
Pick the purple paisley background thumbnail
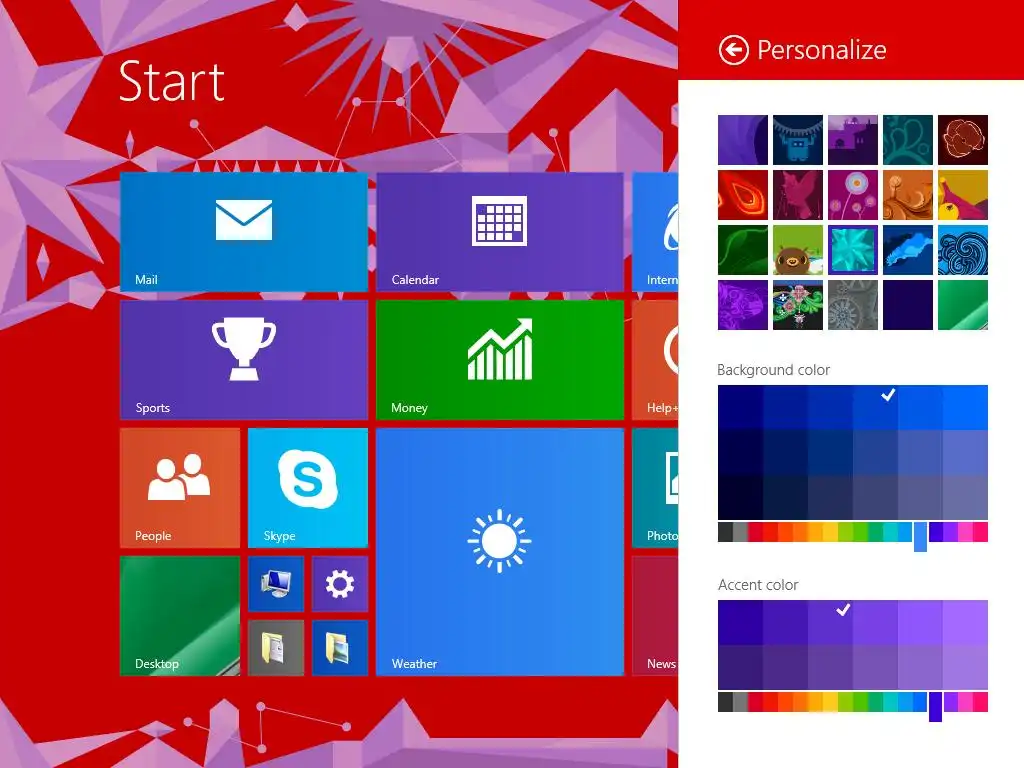tap(743, 305)
